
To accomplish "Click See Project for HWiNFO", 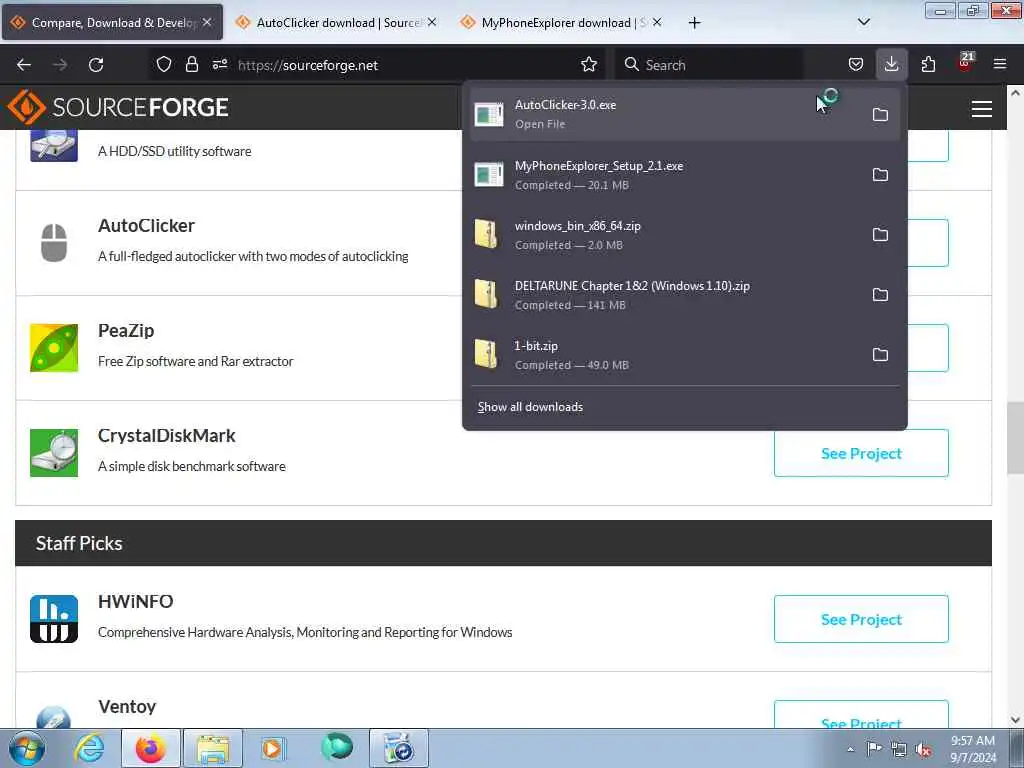I will (861, 619).
